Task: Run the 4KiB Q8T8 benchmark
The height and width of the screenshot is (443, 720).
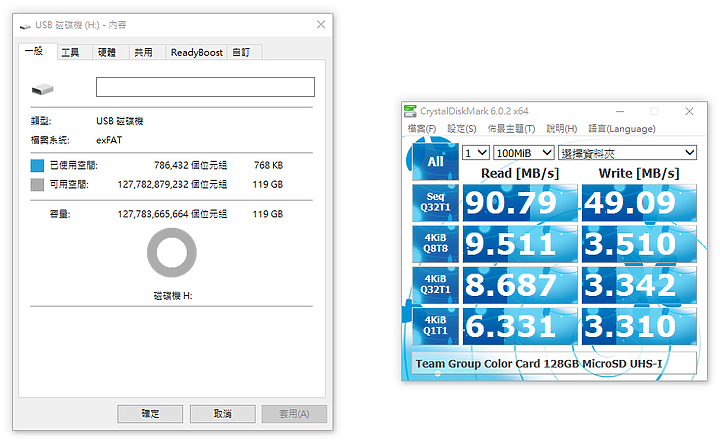Action: (x=435, y=244)
